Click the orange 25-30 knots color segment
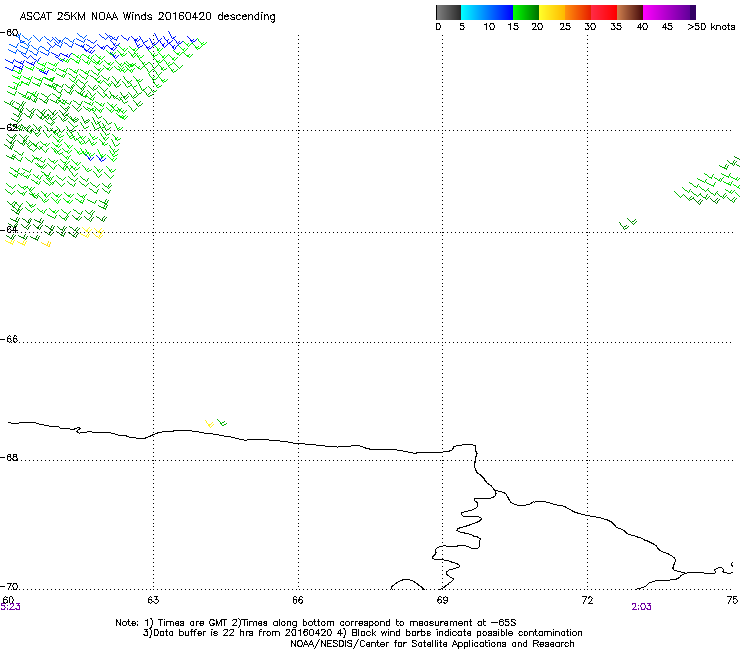Image resolution: width=740 pixels, height=650 pixels. [x=578, y=12]
